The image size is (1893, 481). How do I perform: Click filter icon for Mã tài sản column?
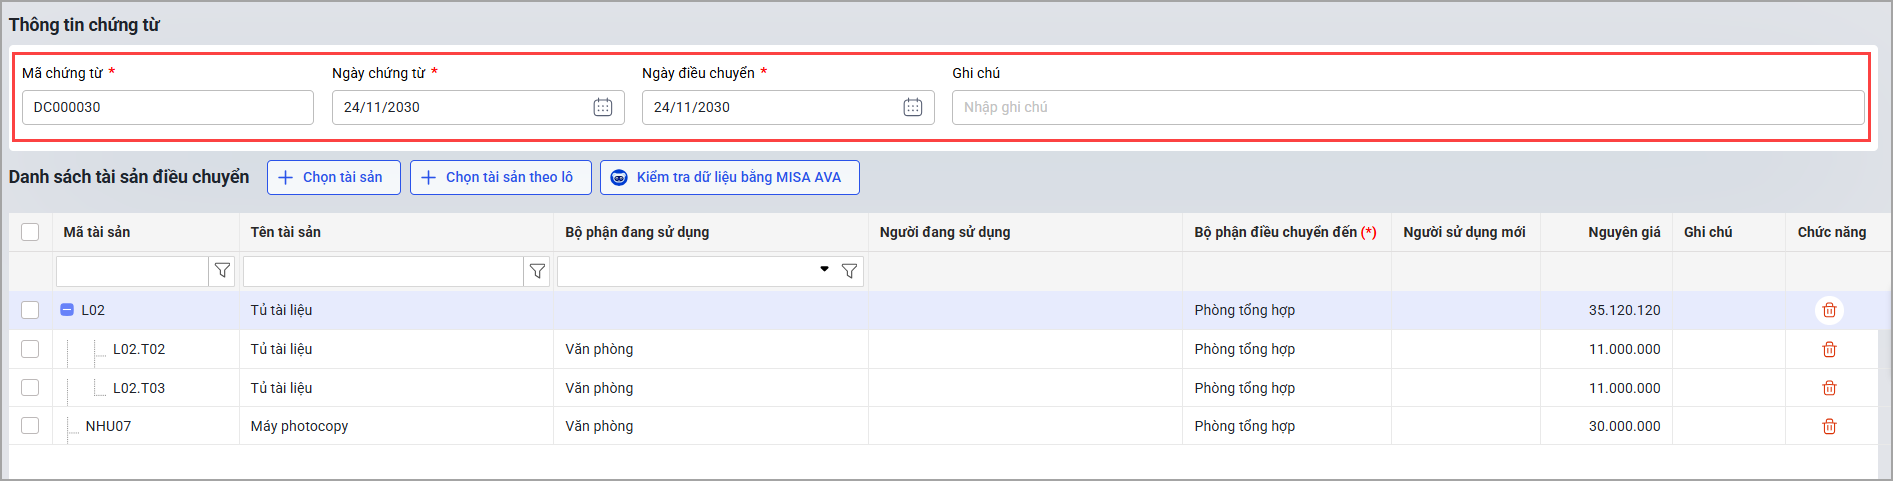[222, 271]
